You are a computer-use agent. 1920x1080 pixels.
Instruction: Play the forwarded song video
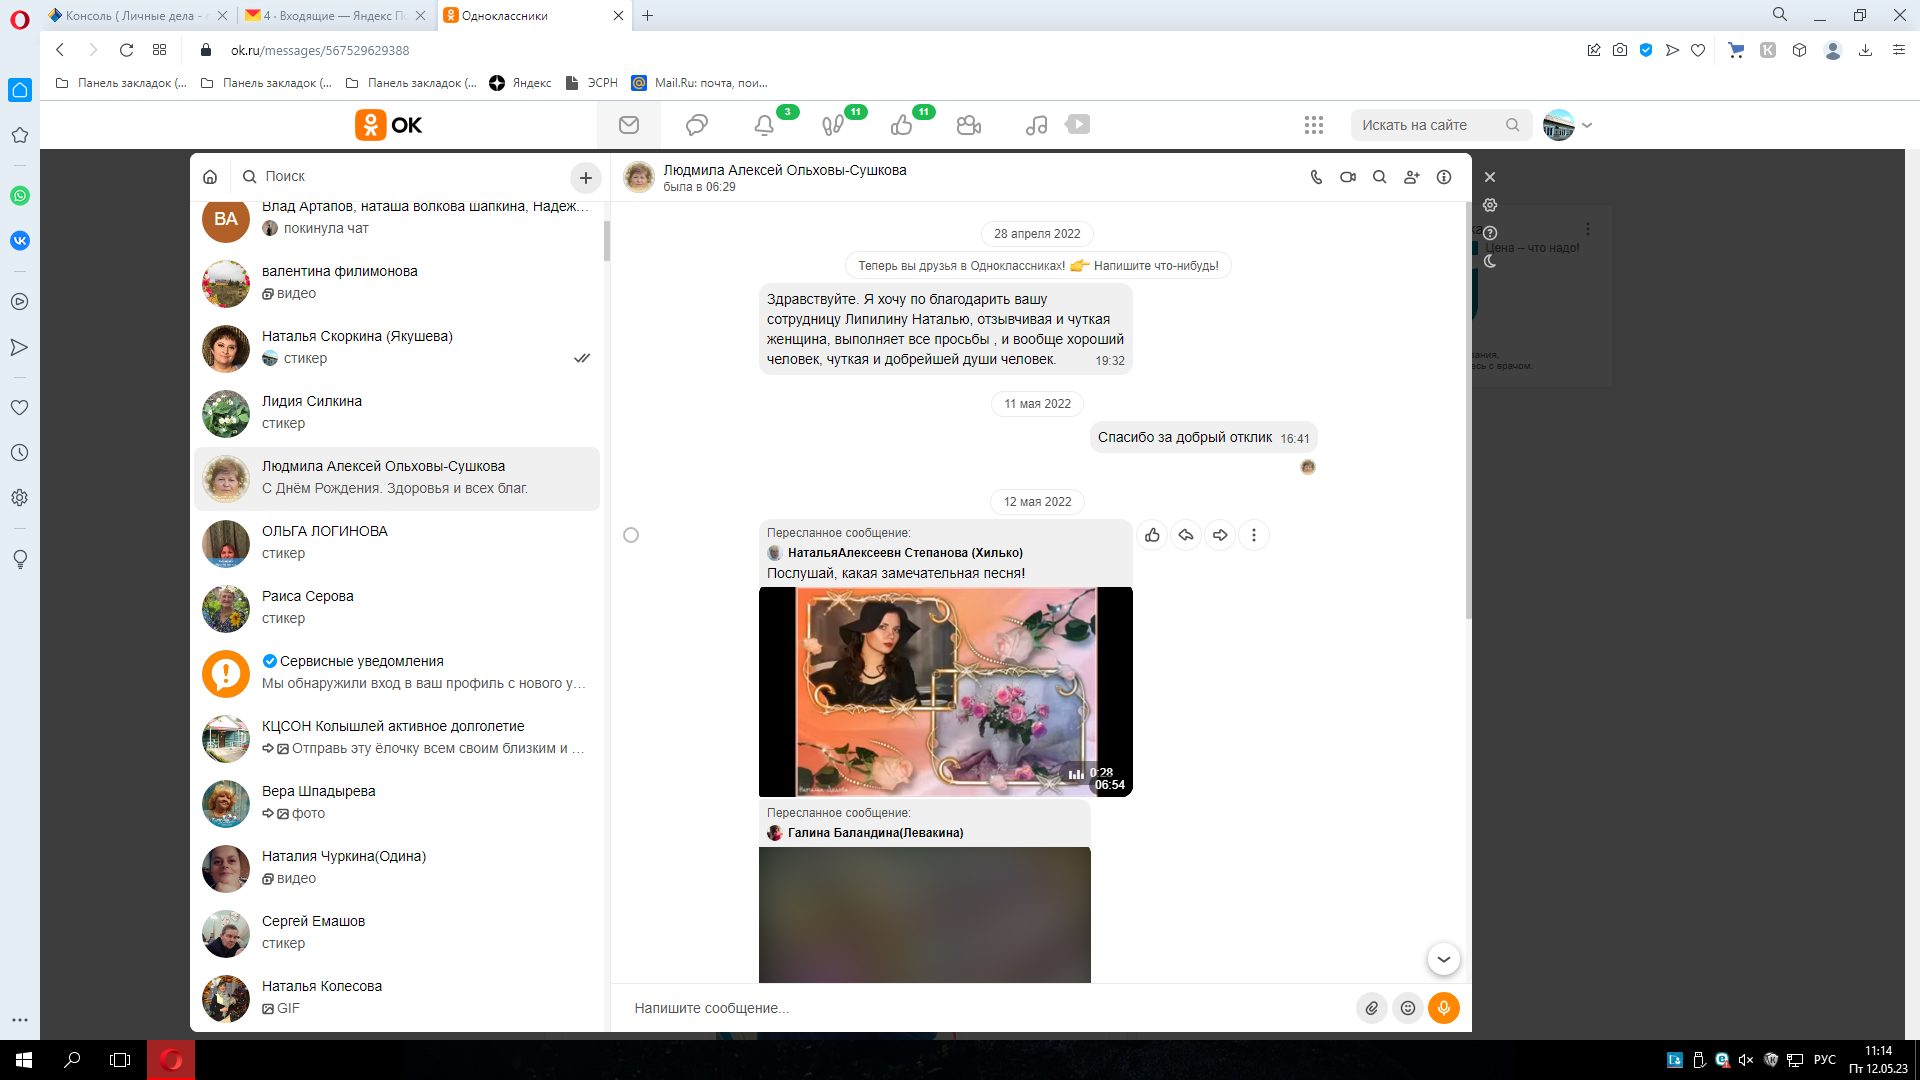pos(945,692)
